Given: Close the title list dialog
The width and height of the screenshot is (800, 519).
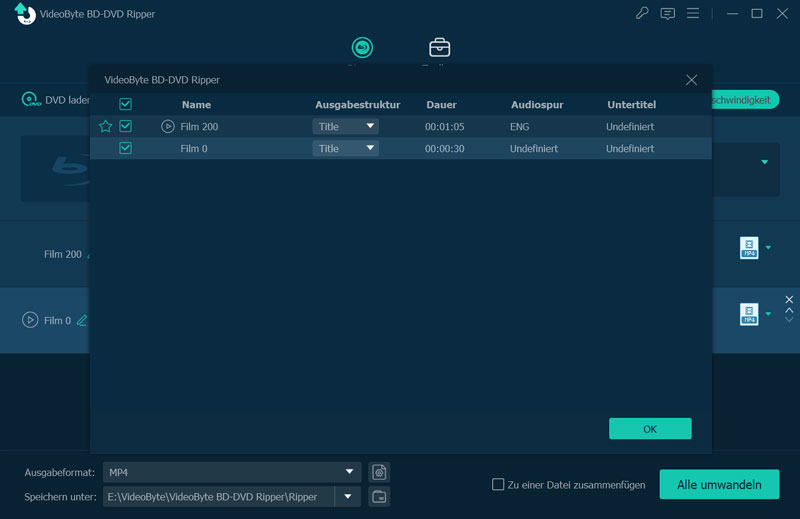Looking at the screenshot, I should coord(691,80).
